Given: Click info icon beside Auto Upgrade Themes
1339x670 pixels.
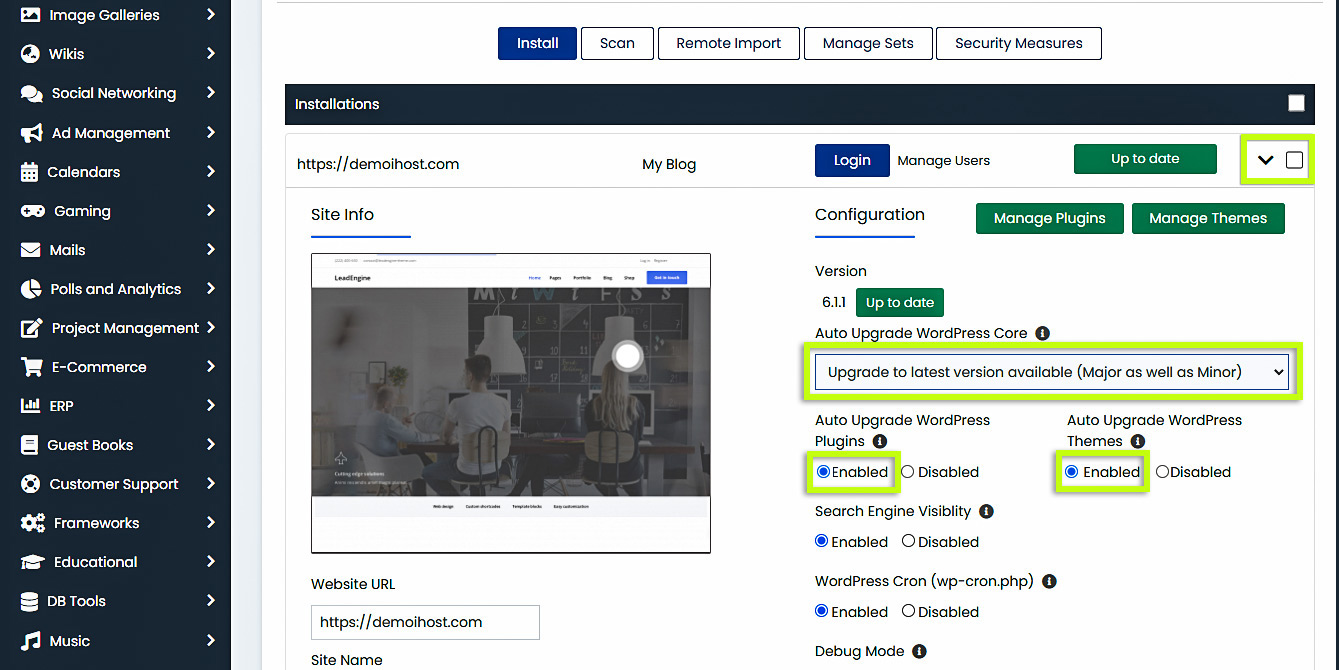Looking at the screenshot, I should [1138, 441].
